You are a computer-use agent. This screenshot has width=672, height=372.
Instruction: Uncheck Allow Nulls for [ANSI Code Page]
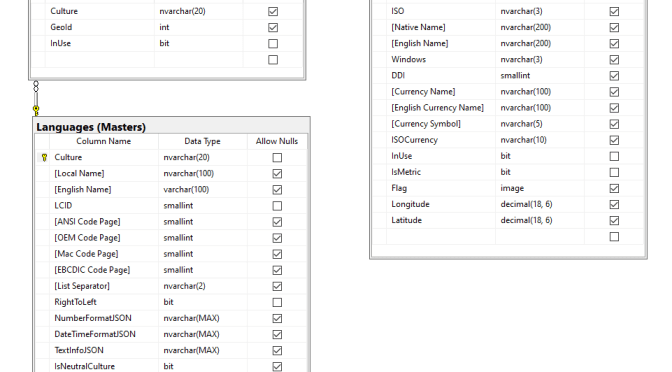pos(277,222)
